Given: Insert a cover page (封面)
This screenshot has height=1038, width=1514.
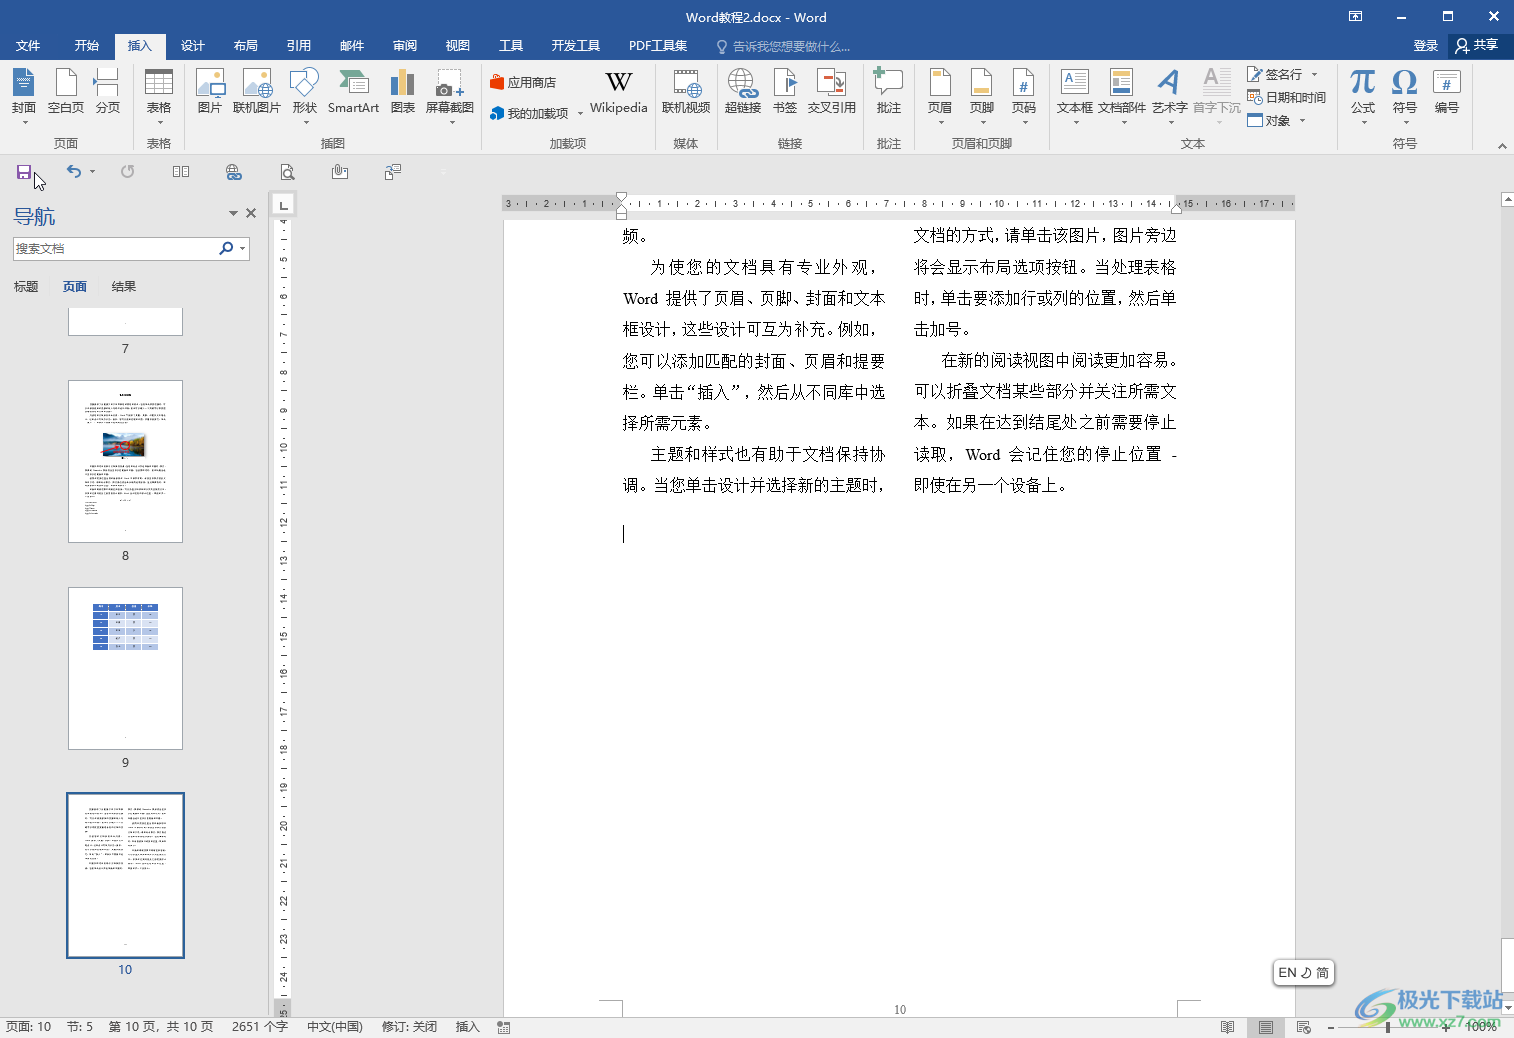Looking at the screenshot, I should point(24,96).
